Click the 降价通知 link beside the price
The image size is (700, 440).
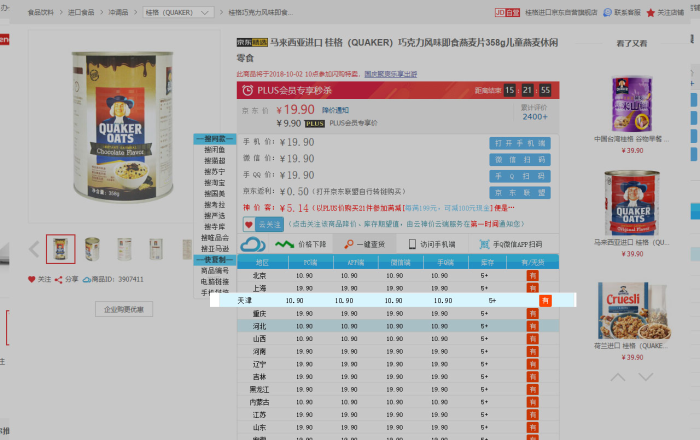(x=336, y=110)
